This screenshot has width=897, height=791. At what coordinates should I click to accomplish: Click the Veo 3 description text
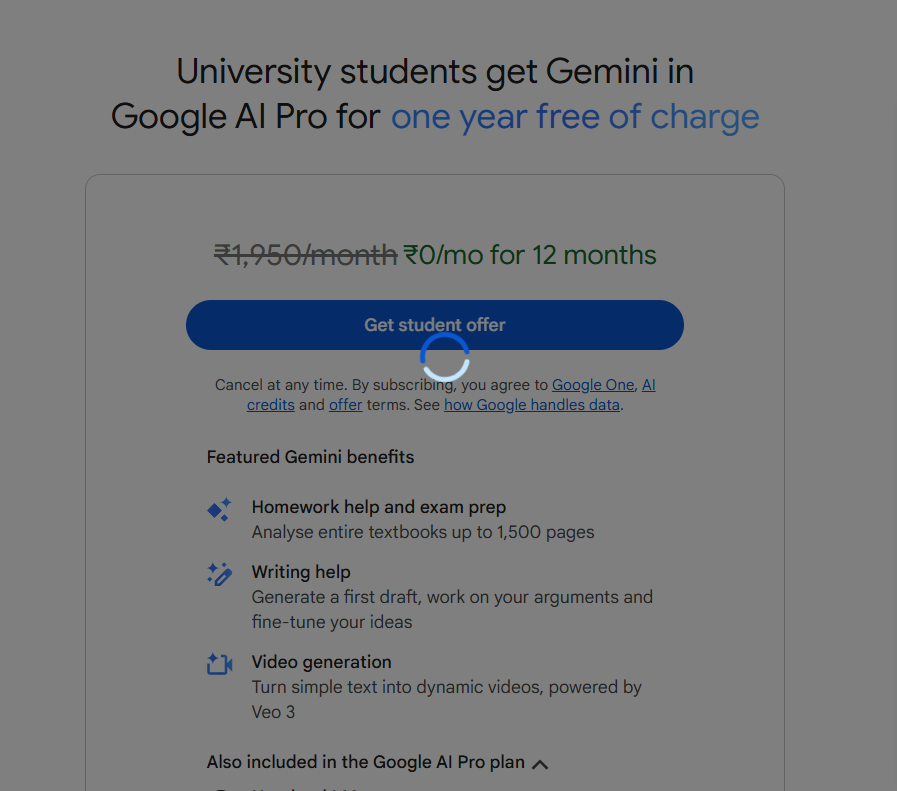point(273,712)
